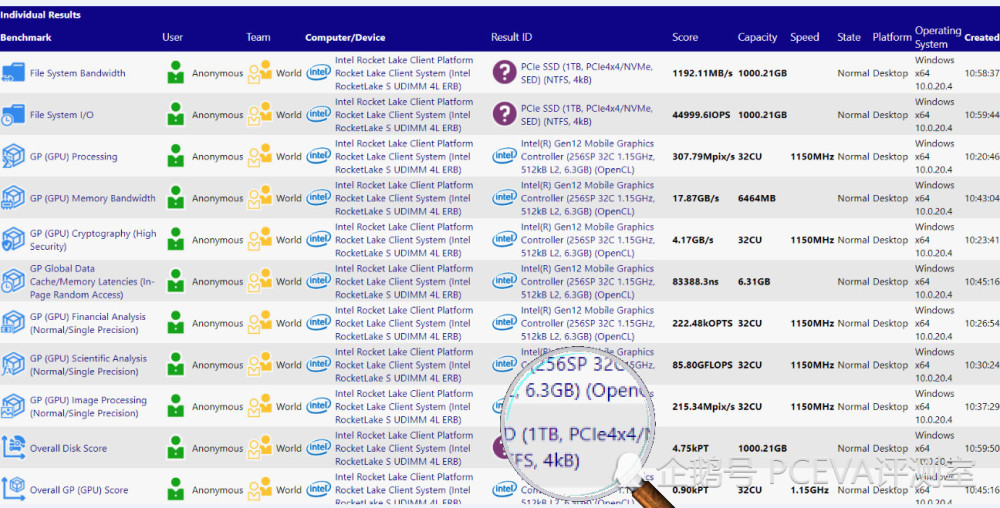Click the green user icon in Overall Disk Score row
The width and height of the screenshot is (1000, 508).
[175, 448]
